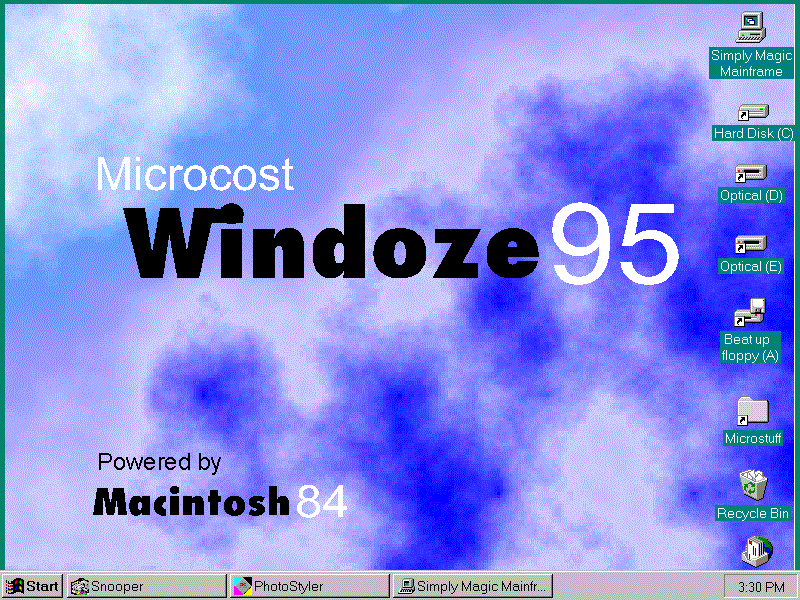The image size is (800, 600).
Task: Switch to Simply Magic Mainfr... taskbar button
Action: (x=473, y=586)
